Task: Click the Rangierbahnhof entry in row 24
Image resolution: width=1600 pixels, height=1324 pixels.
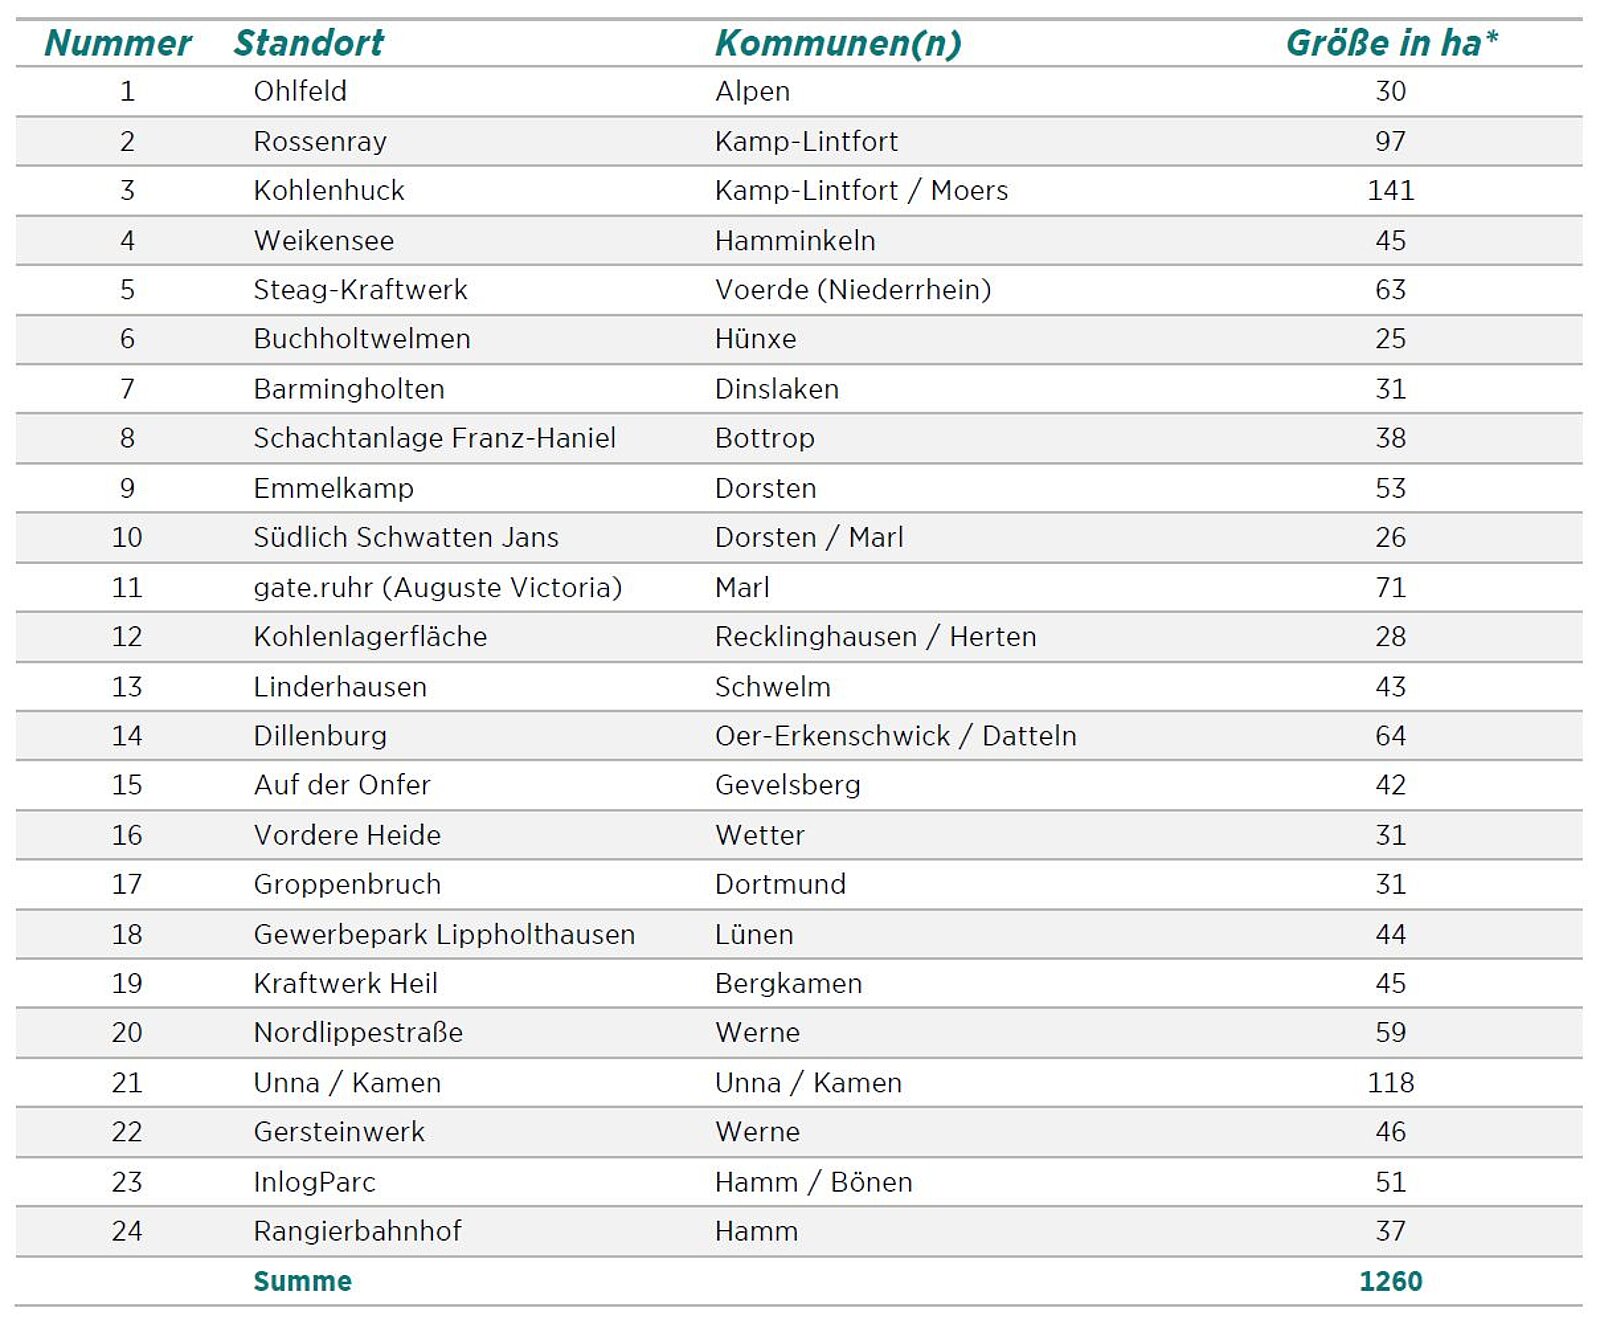Action: click(357, 1231)
